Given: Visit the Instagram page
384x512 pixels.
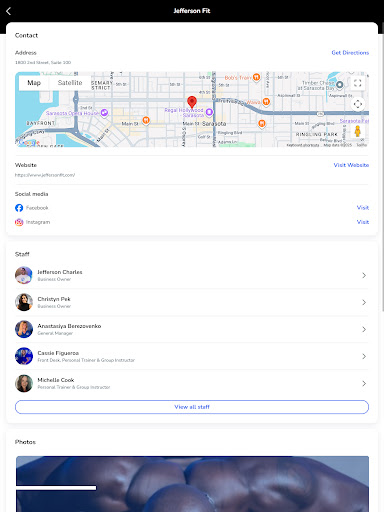Looking at the screenshot, I should coord(363,222).
